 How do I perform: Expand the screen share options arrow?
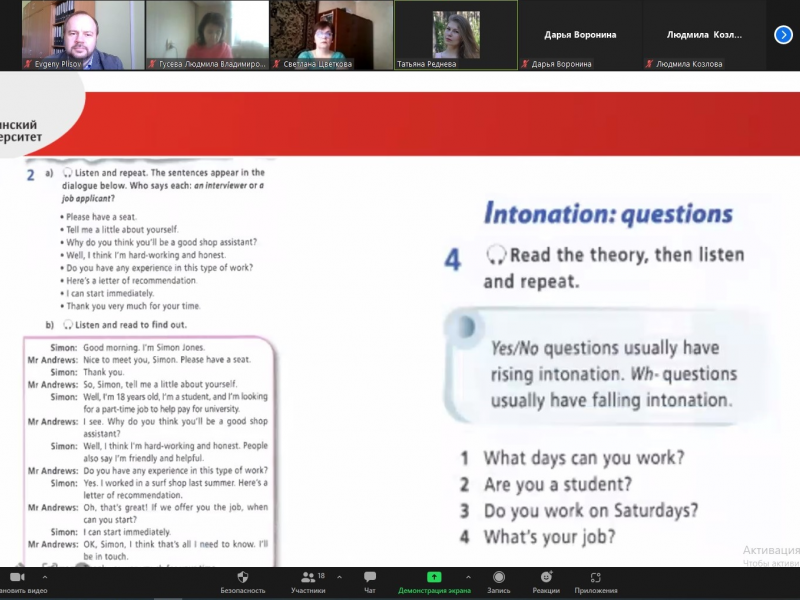tap(467, 577)
